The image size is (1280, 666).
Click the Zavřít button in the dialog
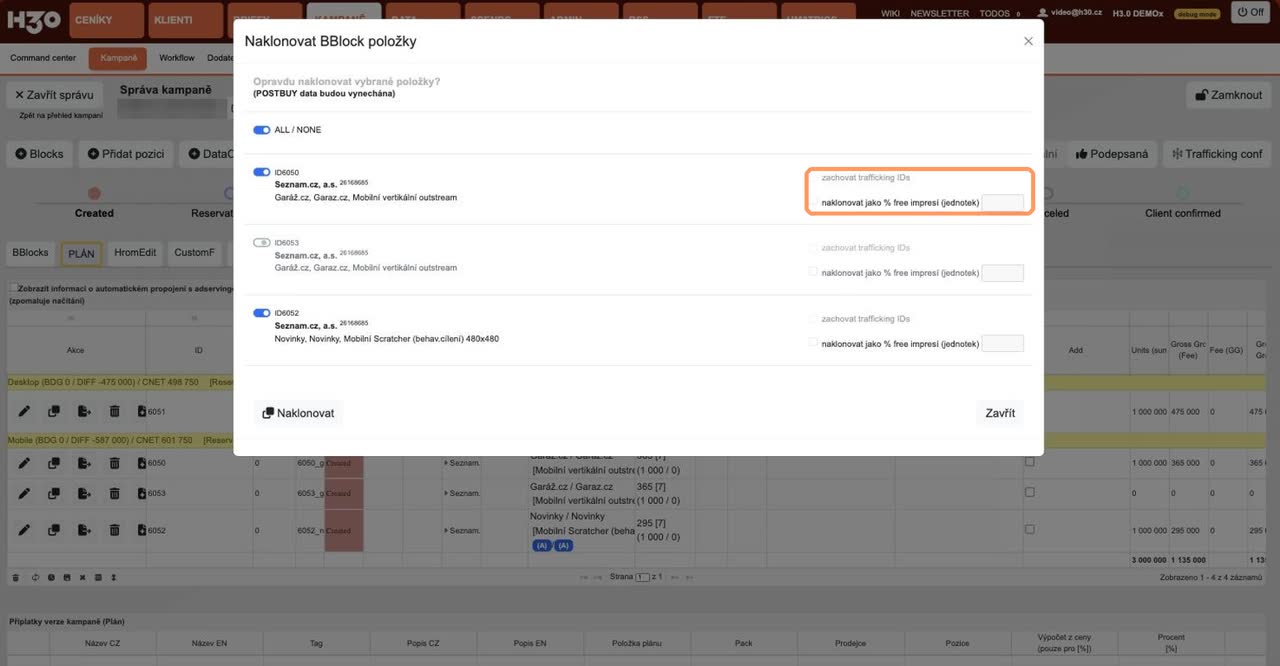click(1000, 413)
